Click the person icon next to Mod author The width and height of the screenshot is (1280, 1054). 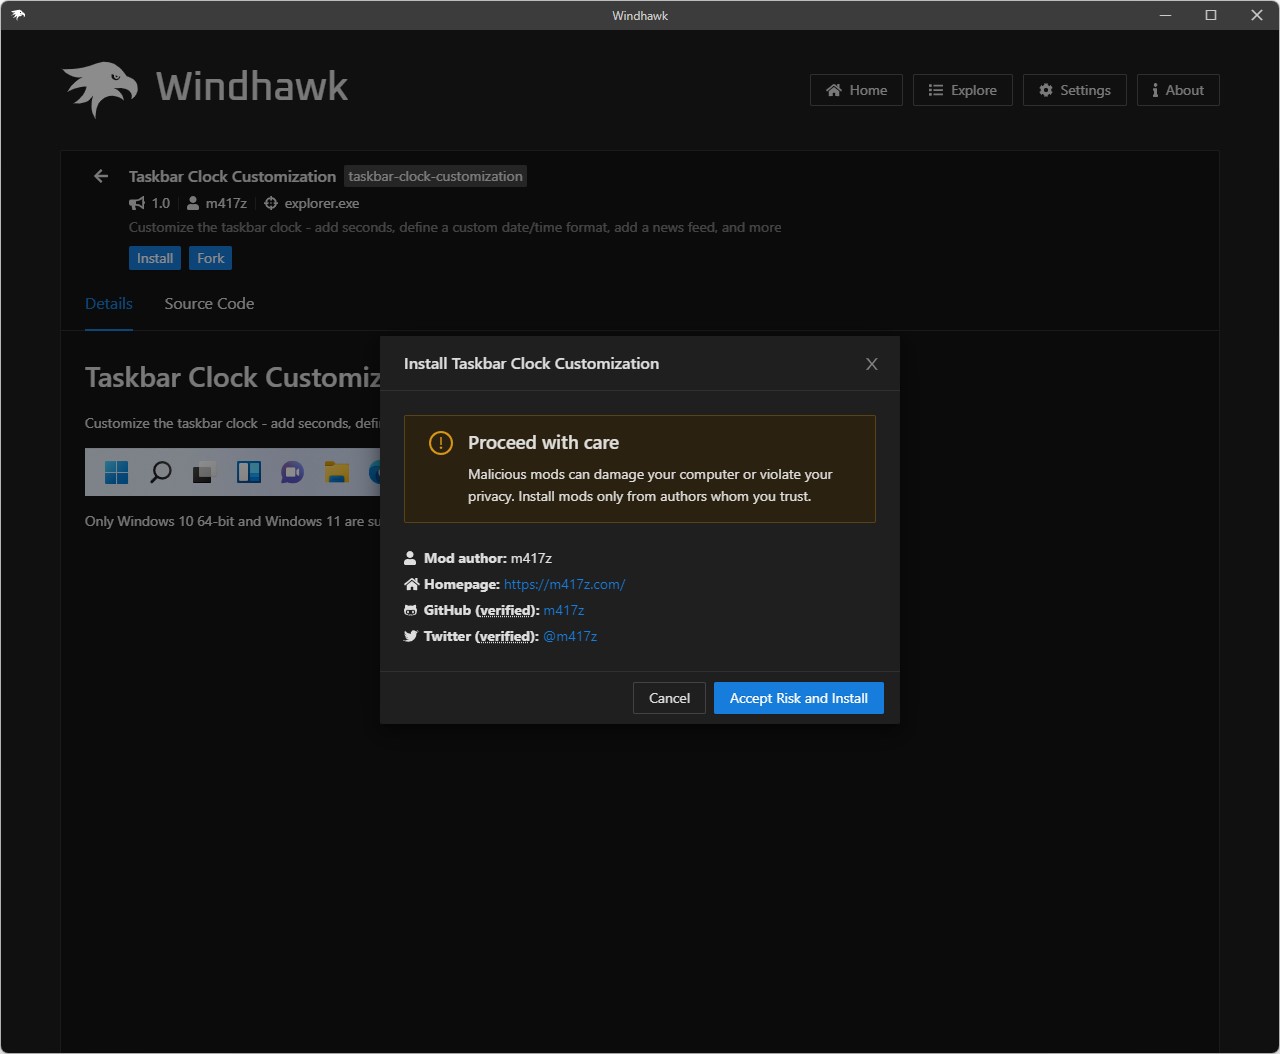tap(411, 558)
